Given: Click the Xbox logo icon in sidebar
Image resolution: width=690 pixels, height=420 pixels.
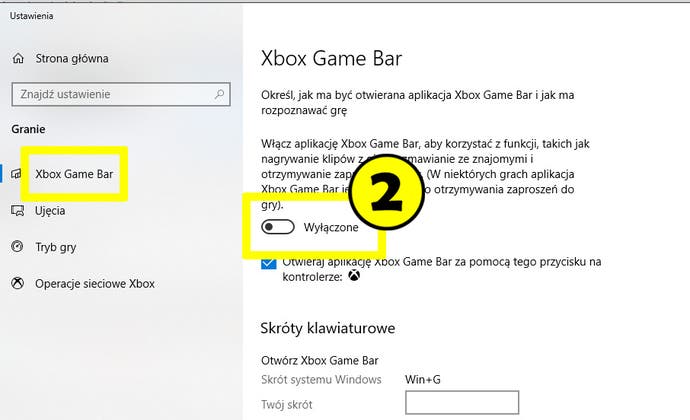Looking at the screenshot, I should click(18, 283).
